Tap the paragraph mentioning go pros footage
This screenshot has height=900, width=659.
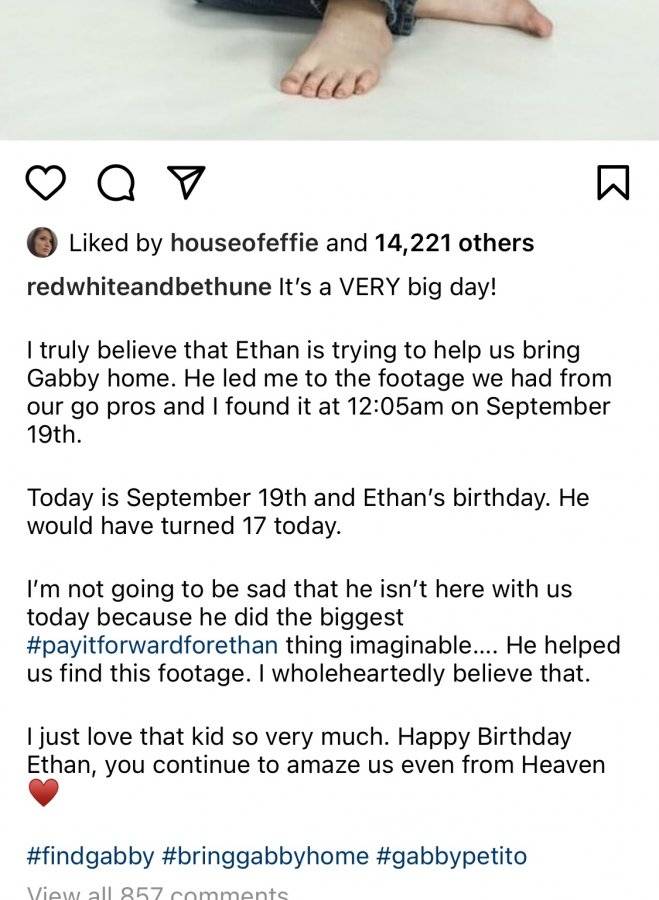(319, 393)
